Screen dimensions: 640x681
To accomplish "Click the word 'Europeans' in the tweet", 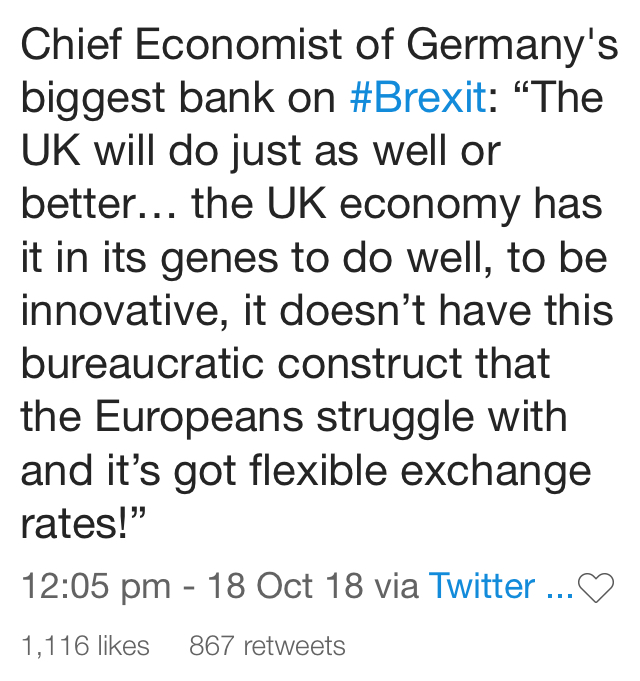I will (199, 419).
